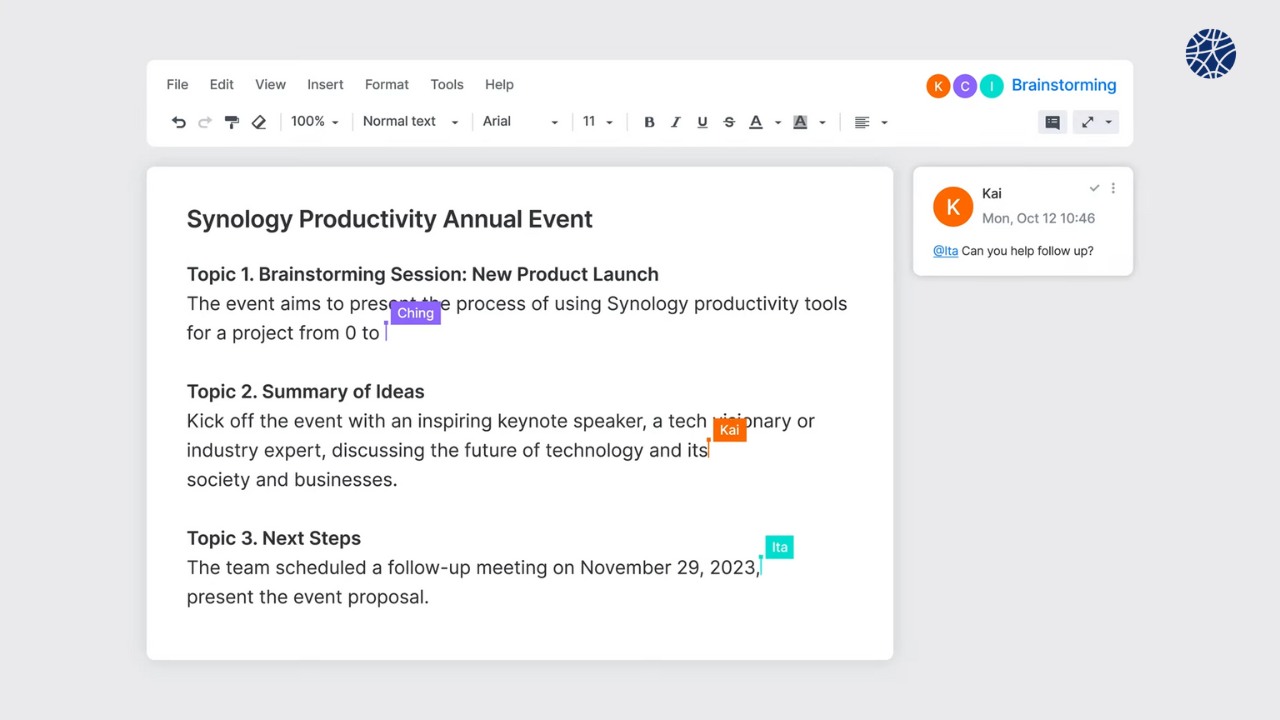
Task: Click the Topic 1 Brainstorming Session heading
Action: [422, 274]
